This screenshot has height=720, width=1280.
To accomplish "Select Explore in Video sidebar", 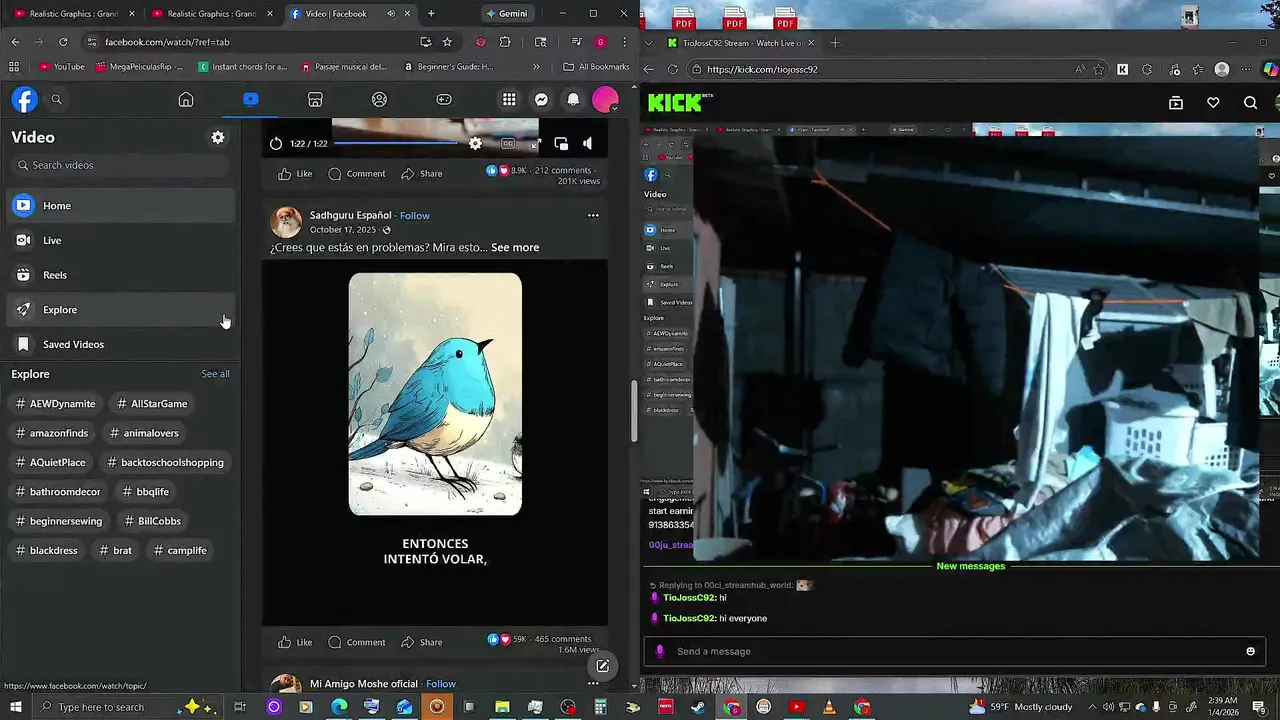I will click(121, 310).
